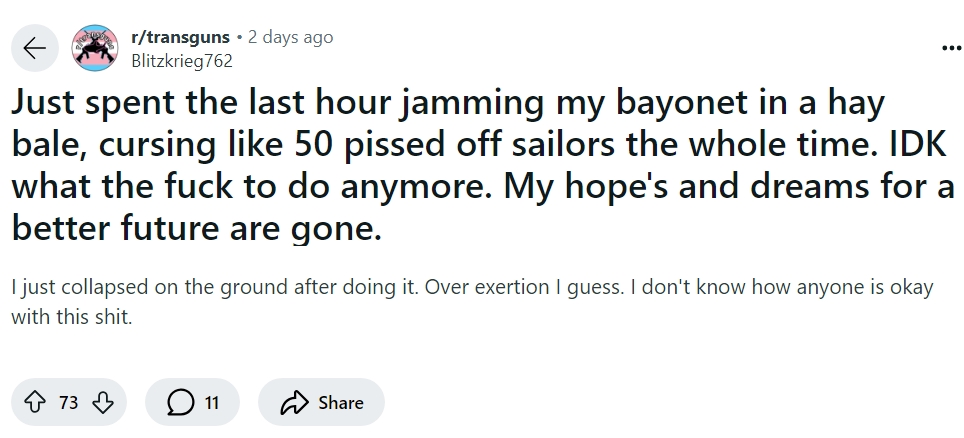The height and width of the screenshot is (438, 964).
Task: Open the three-dot post options menu
Action: (x=950, y=46)
